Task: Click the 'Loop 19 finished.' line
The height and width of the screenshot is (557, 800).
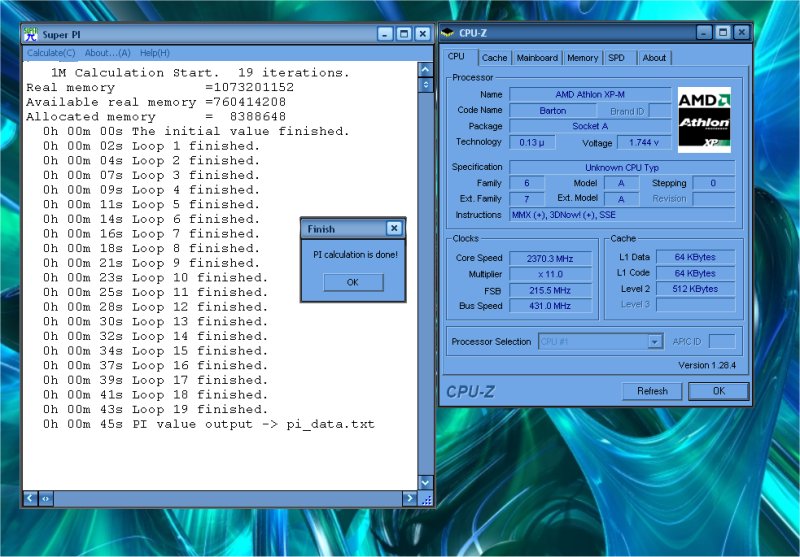Action: click(156, 409)
